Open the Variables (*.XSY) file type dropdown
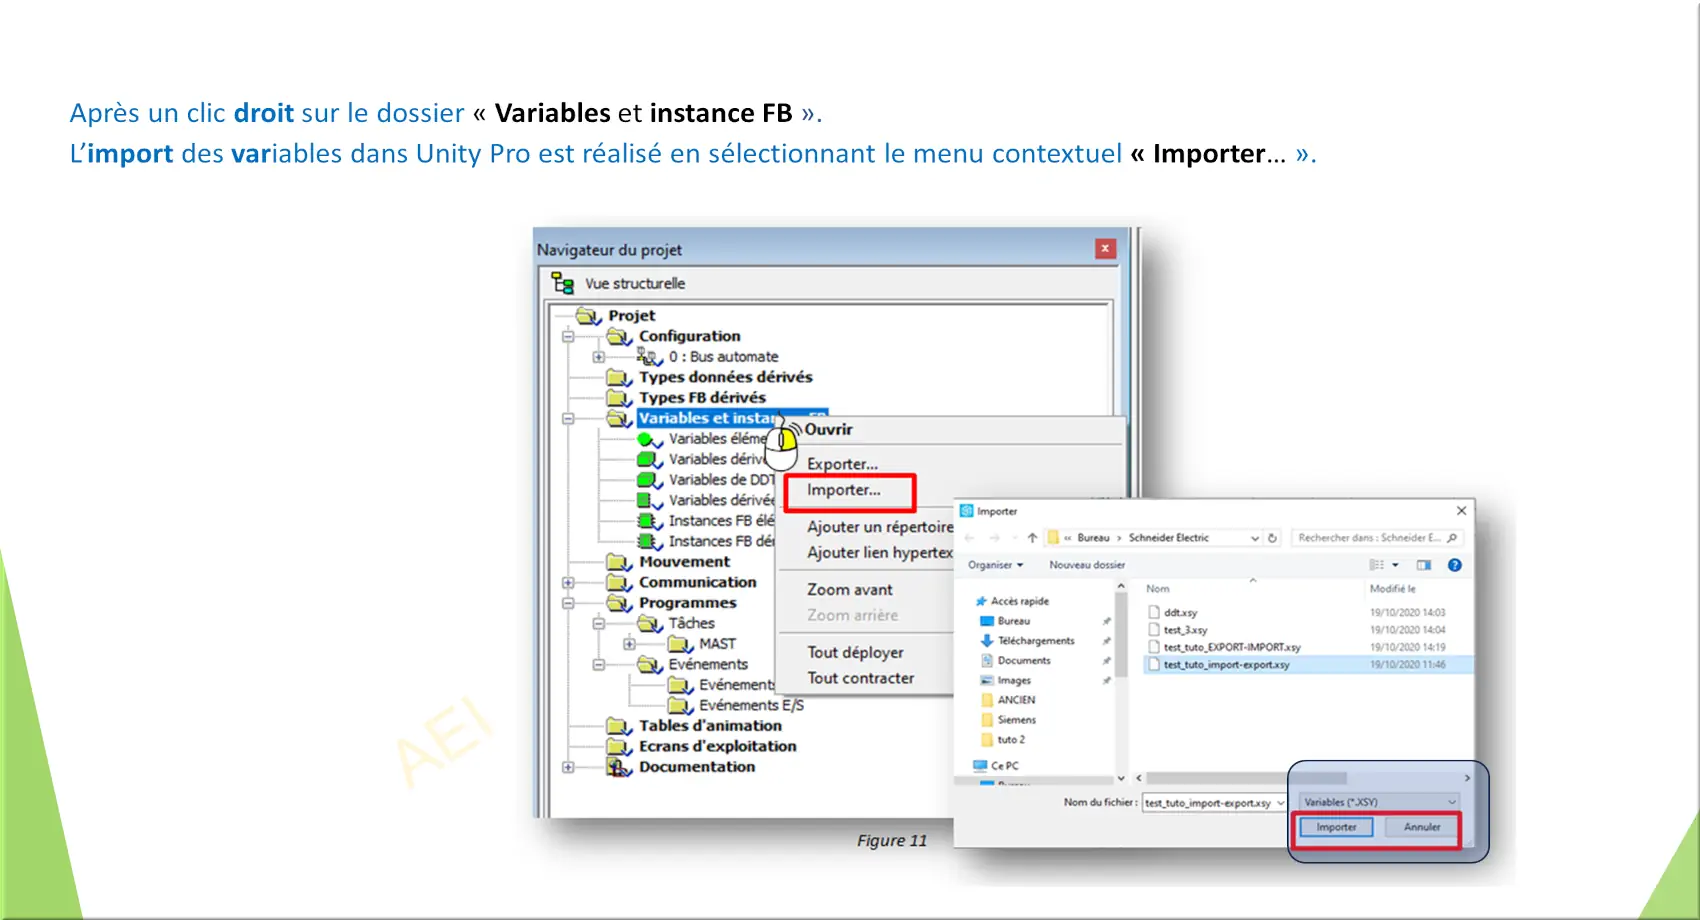The height and width of the screenshot is (920, 1700). (1380, 802)
